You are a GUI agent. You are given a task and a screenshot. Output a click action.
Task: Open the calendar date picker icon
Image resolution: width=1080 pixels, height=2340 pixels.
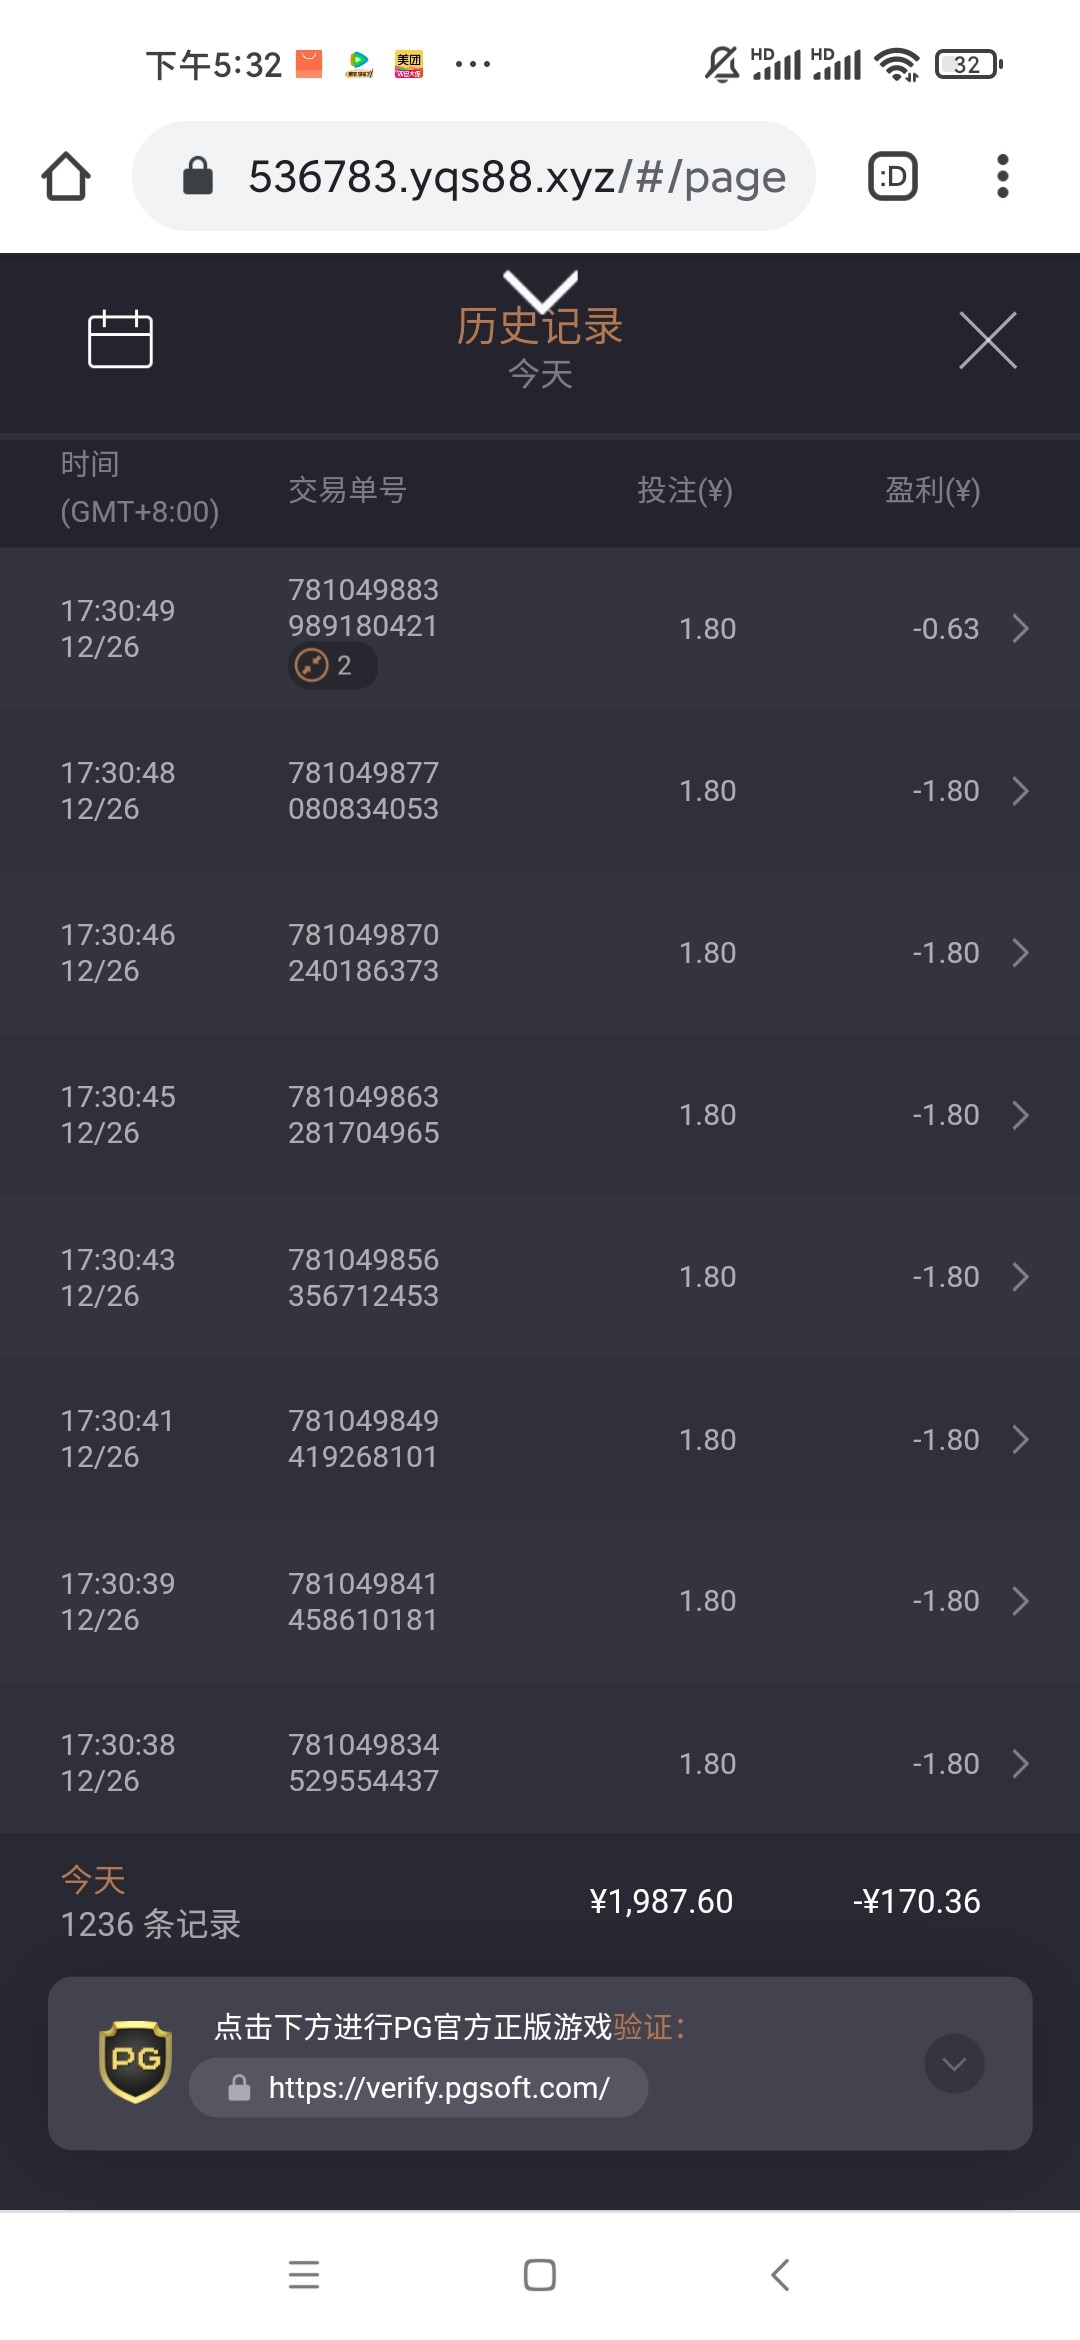(x=120, y=339)
